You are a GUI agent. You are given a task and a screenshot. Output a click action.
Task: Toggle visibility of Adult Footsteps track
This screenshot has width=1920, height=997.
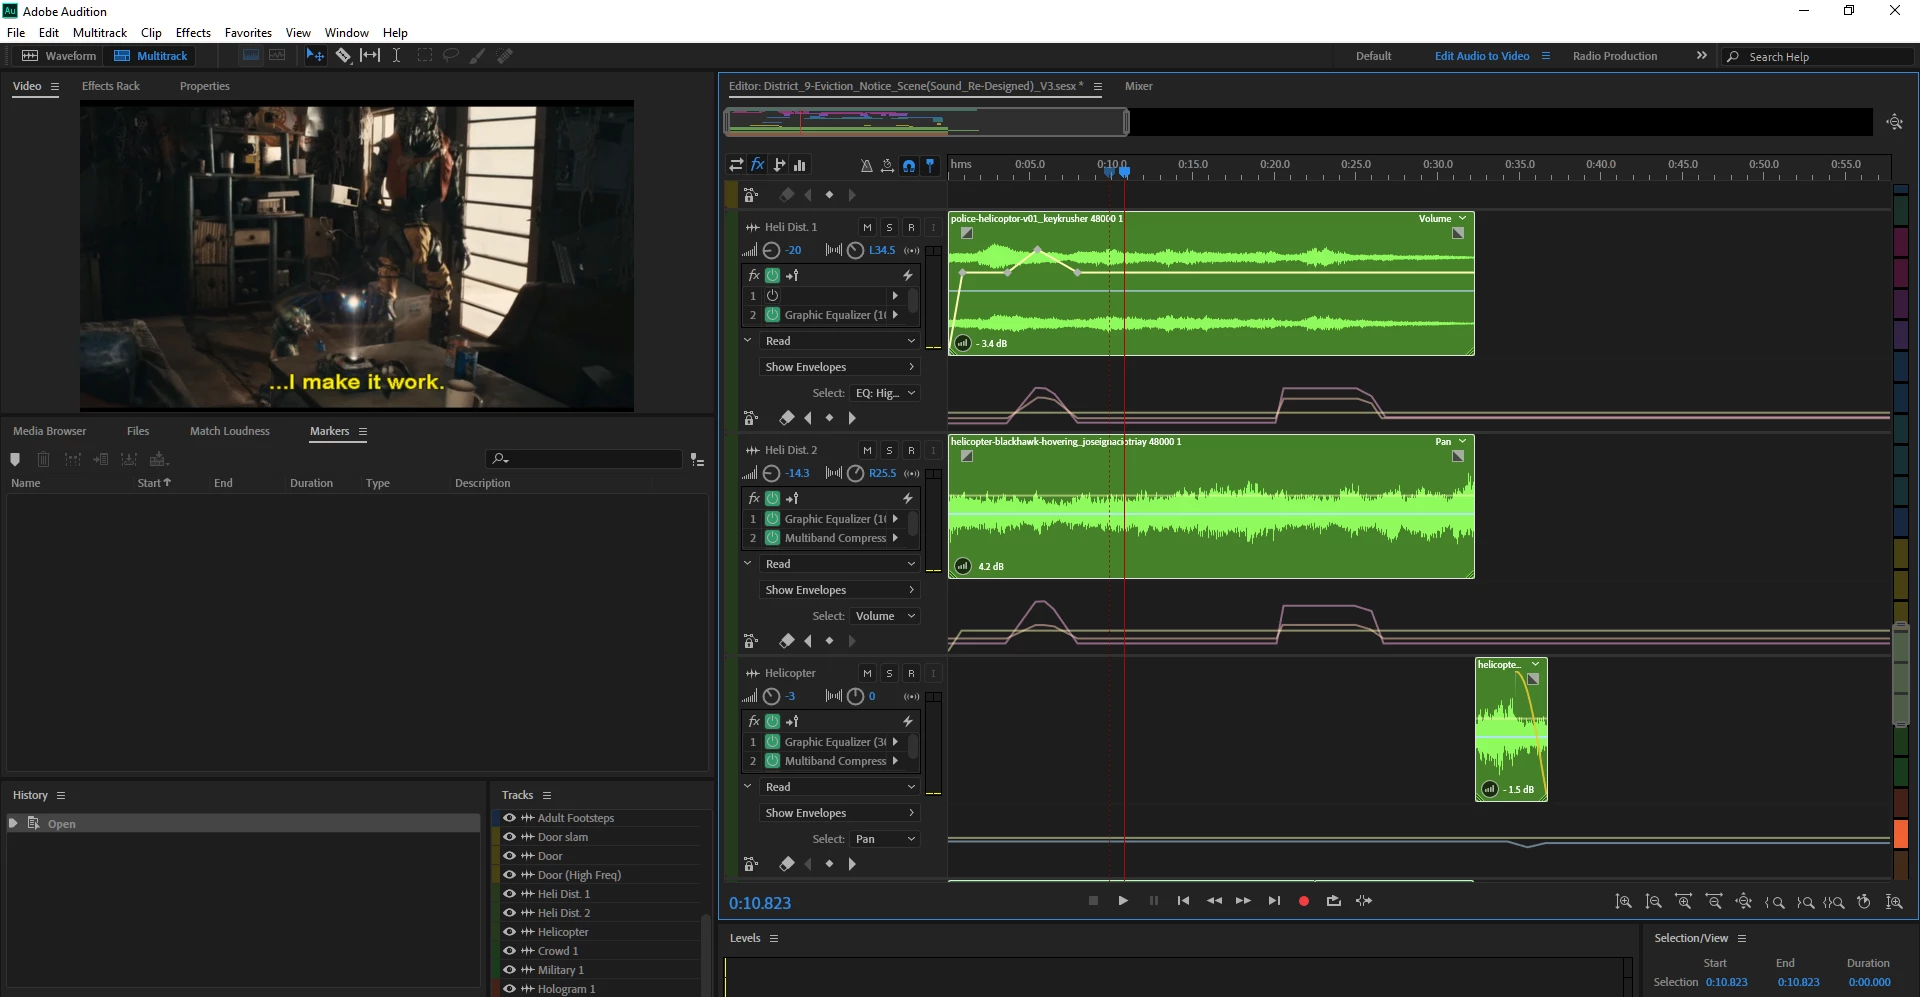coord(509,818)
